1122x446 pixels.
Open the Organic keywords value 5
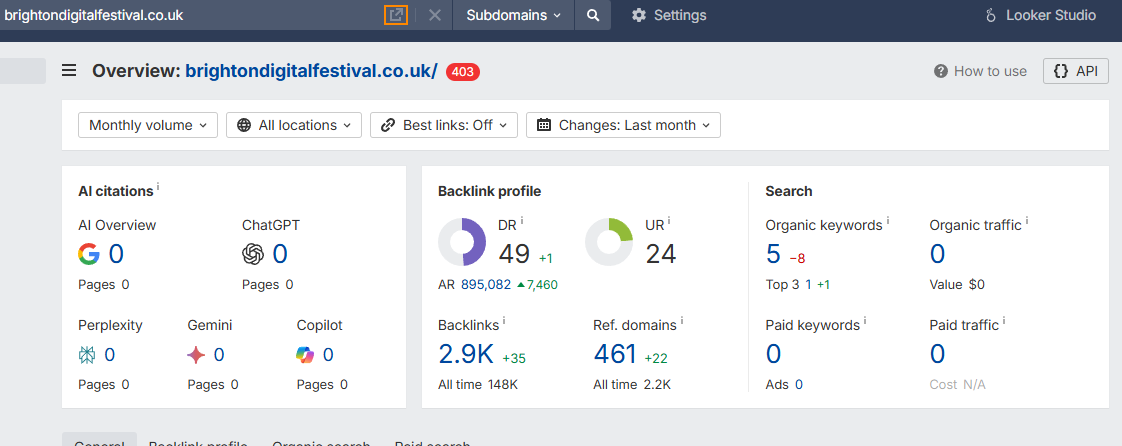tap(773, 254)
